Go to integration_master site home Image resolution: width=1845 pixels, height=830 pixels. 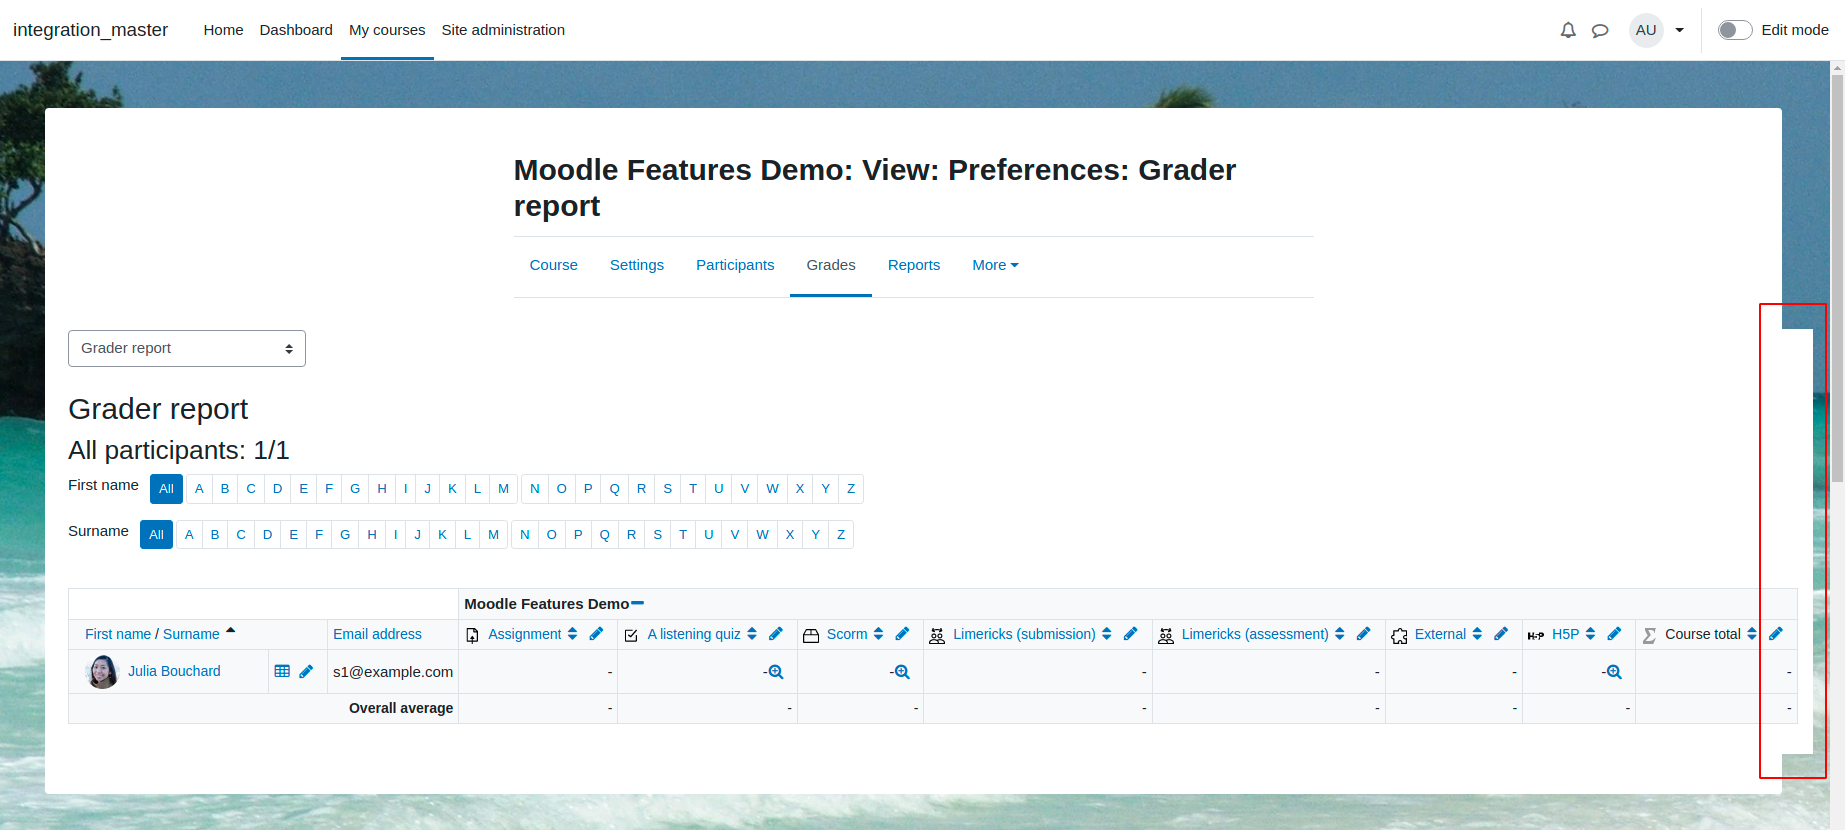tap(90, 30)
